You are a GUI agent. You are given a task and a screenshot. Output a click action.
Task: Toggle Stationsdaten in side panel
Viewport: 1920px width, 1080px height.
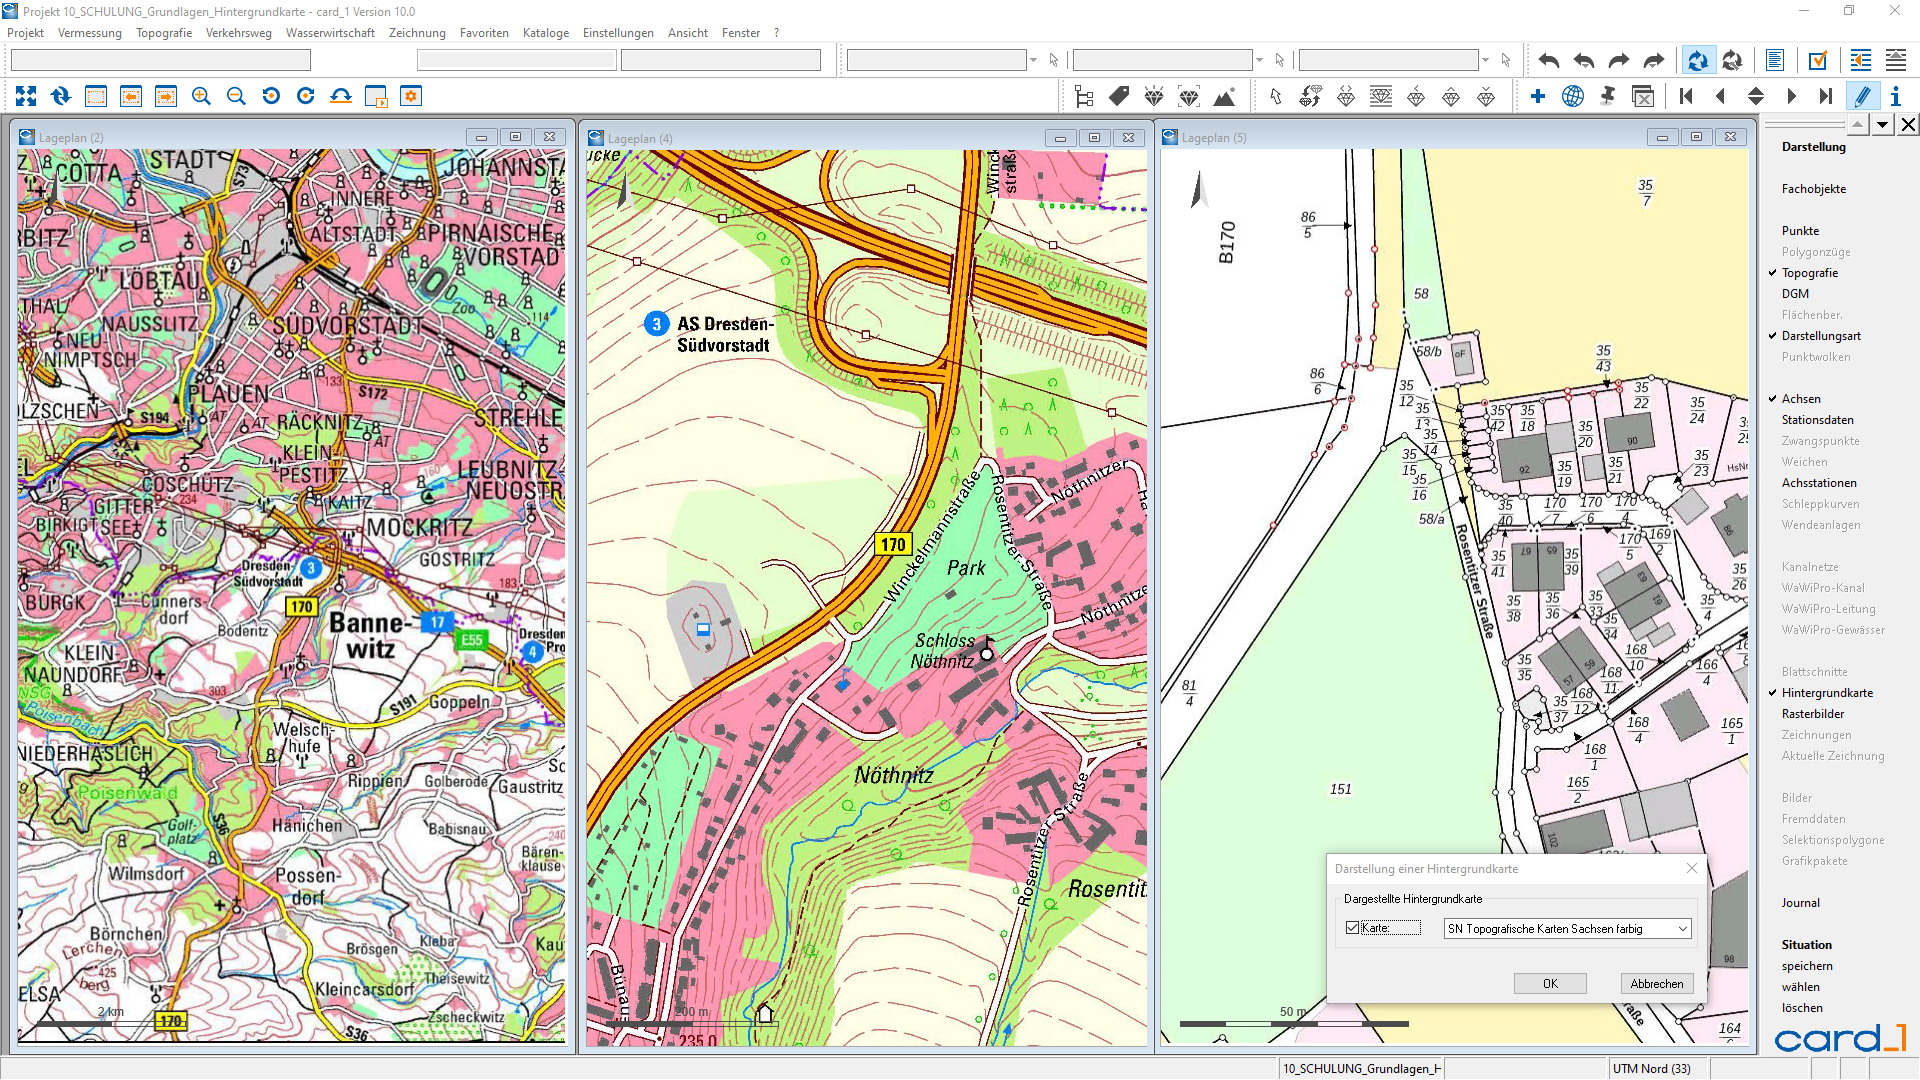(x=1817, y=420)
